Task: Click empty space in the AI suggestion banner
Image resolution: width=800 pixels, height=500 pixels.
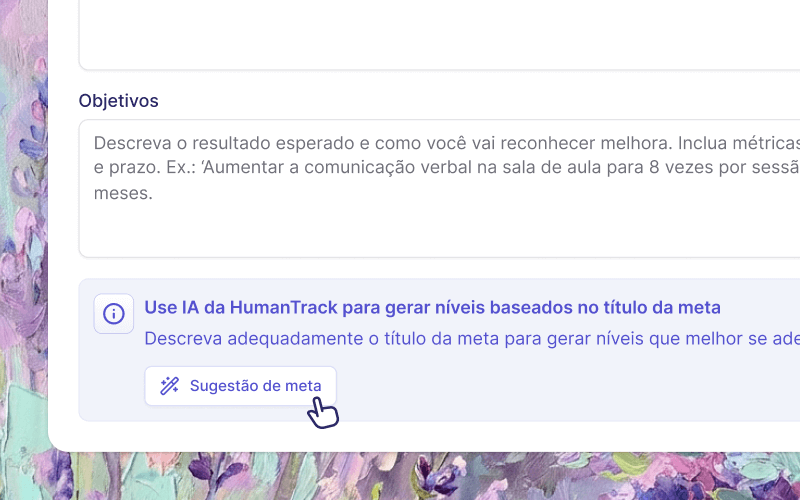Action: [x=561, y=388]
